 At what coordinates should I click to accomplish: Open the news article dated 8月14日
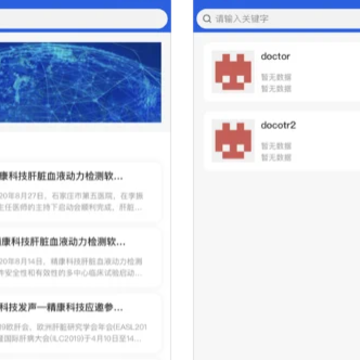81,257
